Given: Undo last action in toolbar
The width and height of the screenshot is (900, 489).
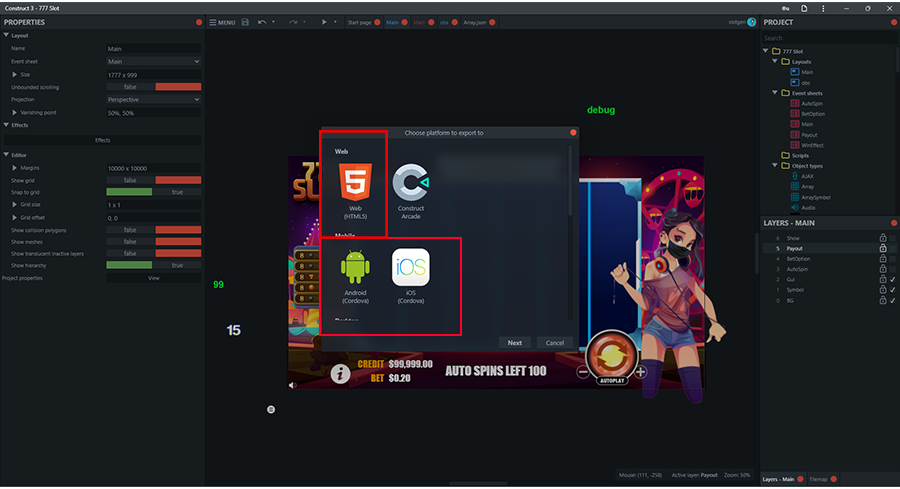Looking at the screenshot, I should 262,22.
